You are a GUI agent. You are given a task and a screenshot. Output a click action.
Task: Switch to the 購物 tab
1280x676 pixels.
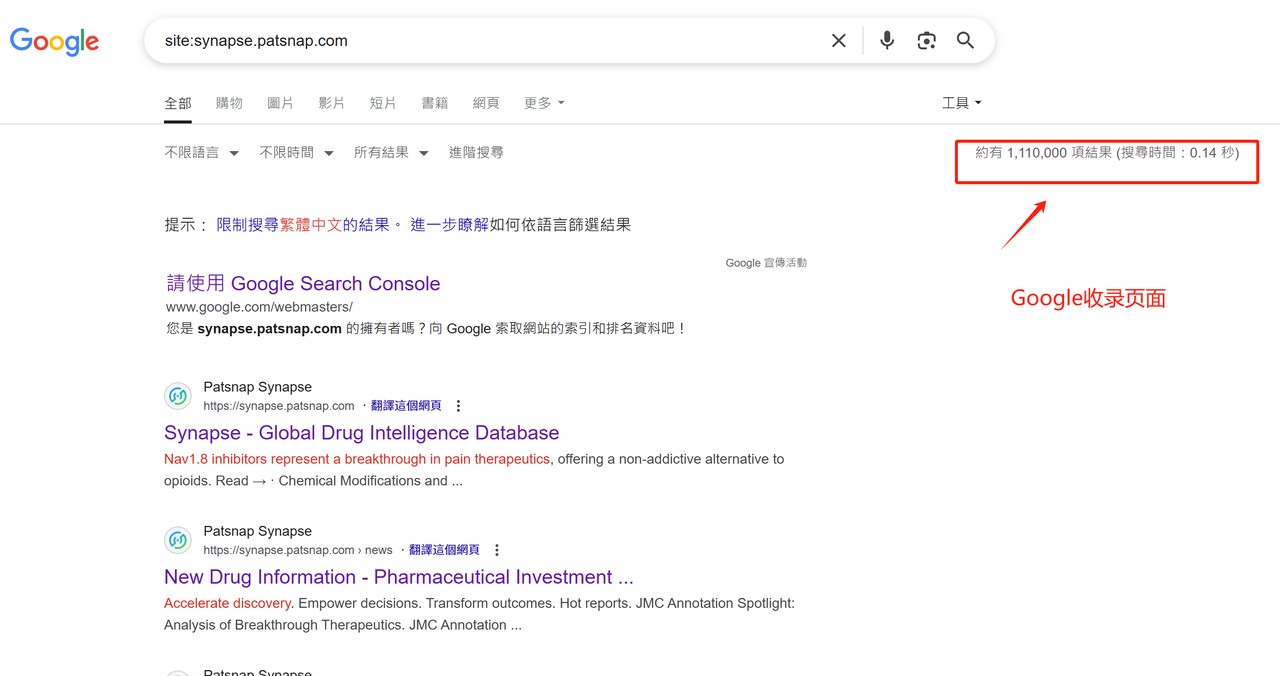pos(229,103)
